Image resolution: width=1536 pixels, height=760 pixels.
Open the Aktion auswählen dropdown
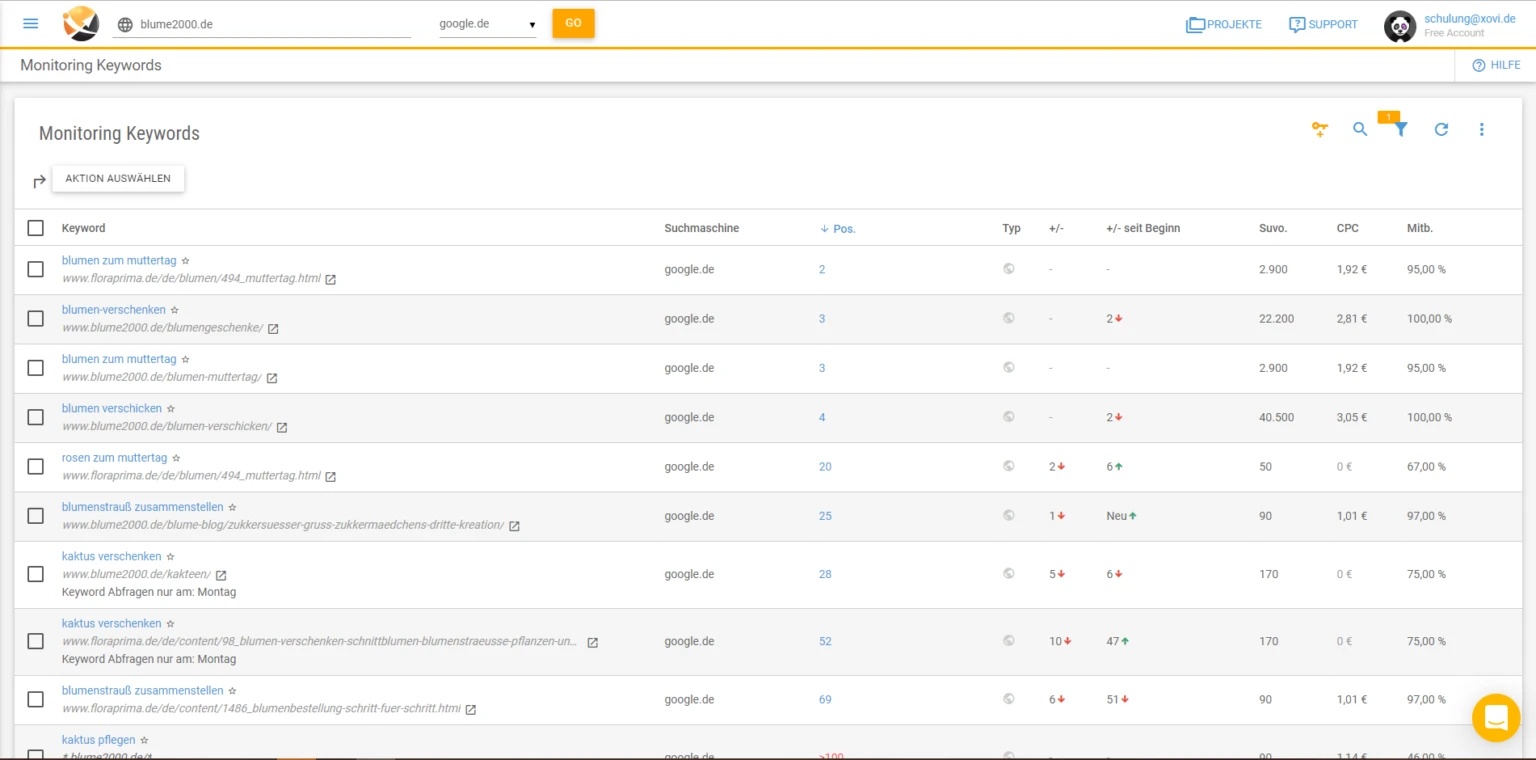click(118, 179)
